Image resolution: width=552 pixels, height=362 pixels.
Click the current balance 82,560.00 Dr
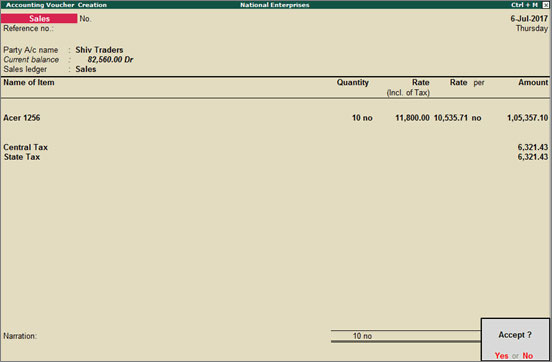(x=110, y=60)
